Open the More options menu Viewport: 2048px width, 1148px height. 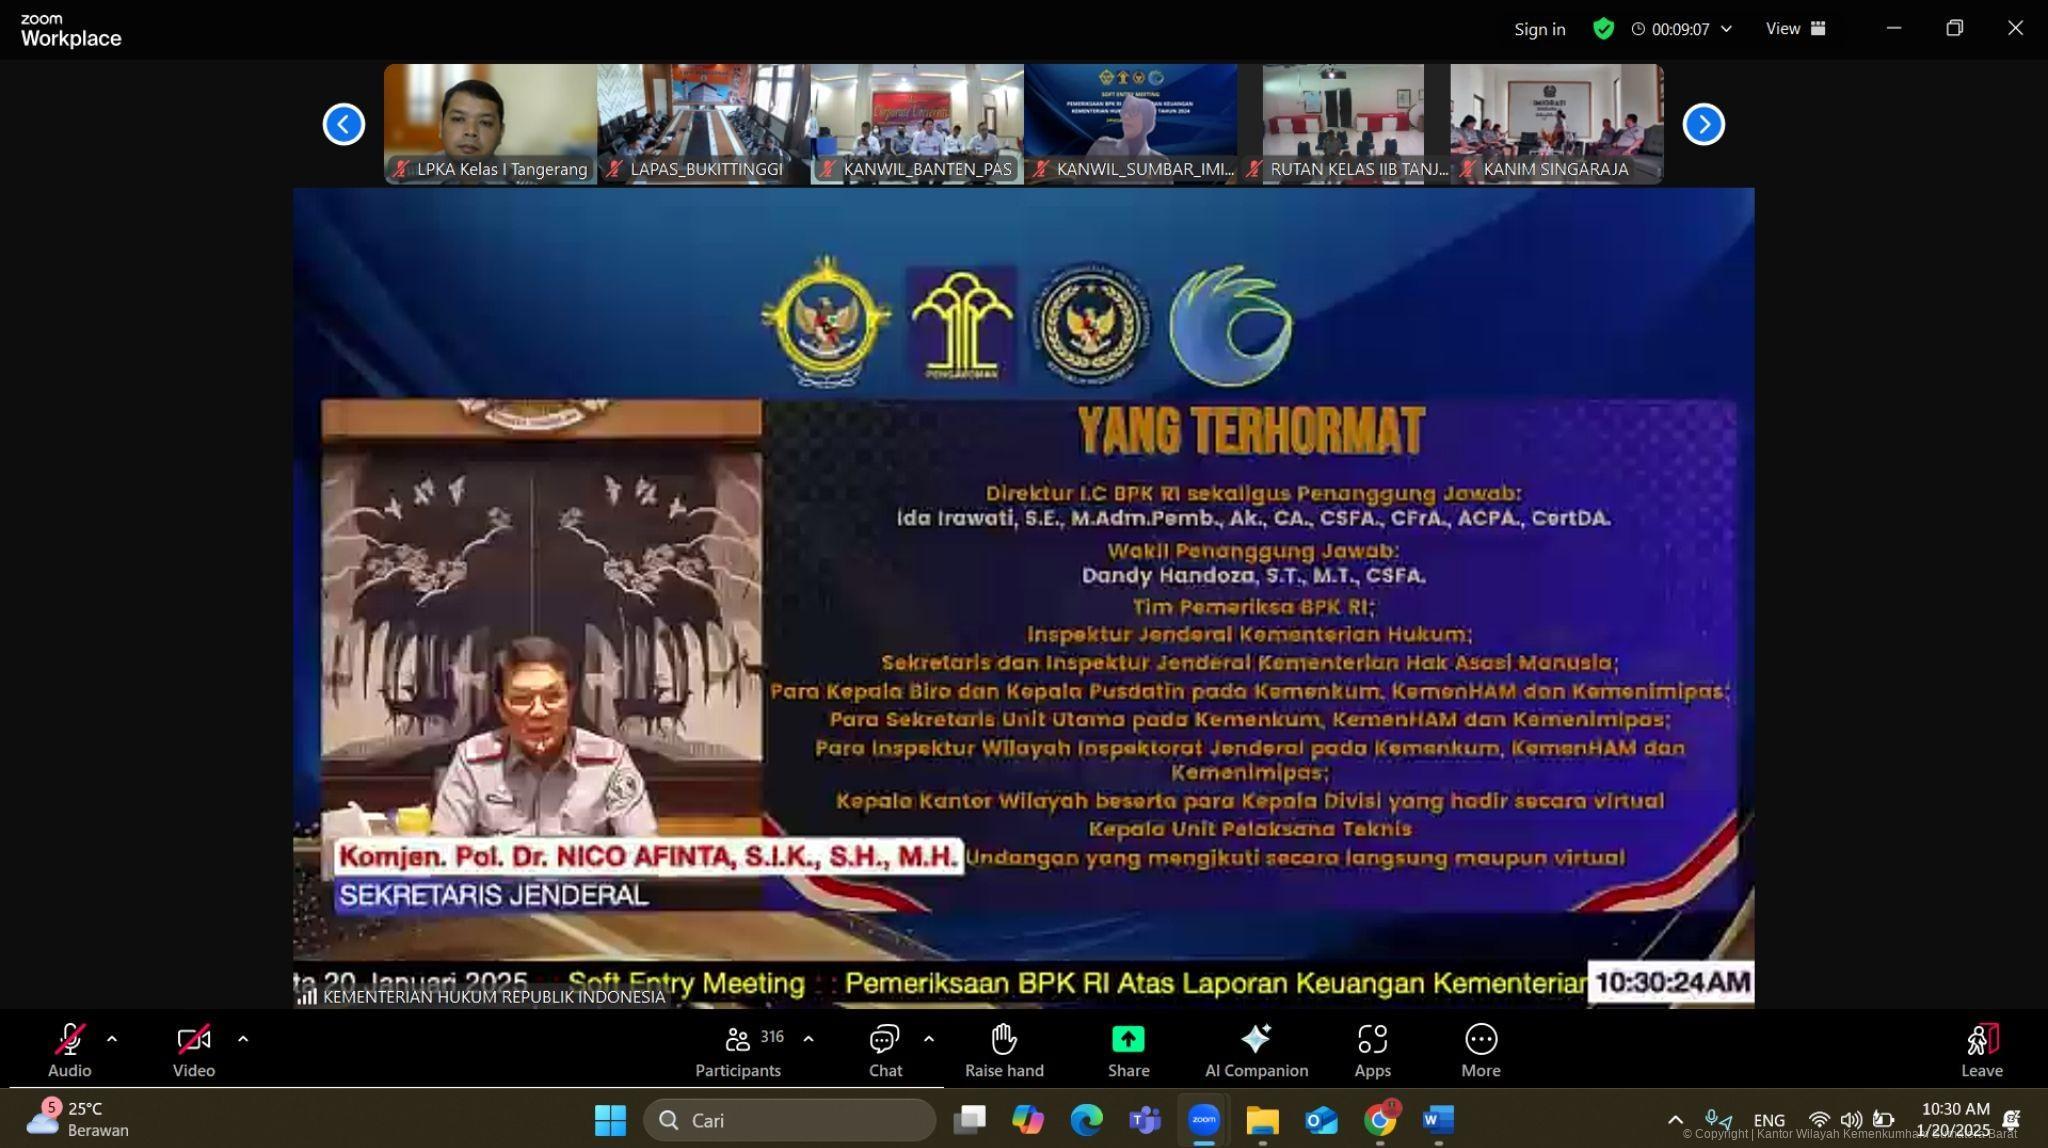1481,1050
